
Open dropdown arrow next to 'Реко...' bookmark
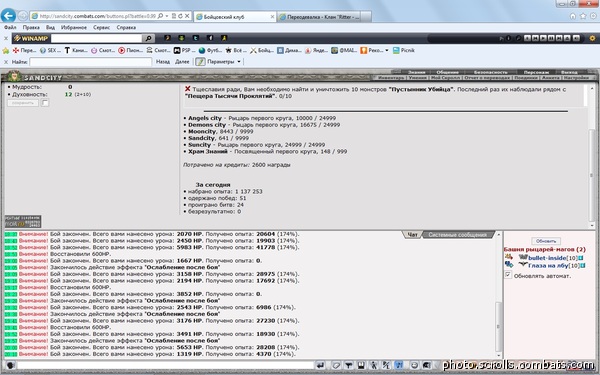coord(386,51)
